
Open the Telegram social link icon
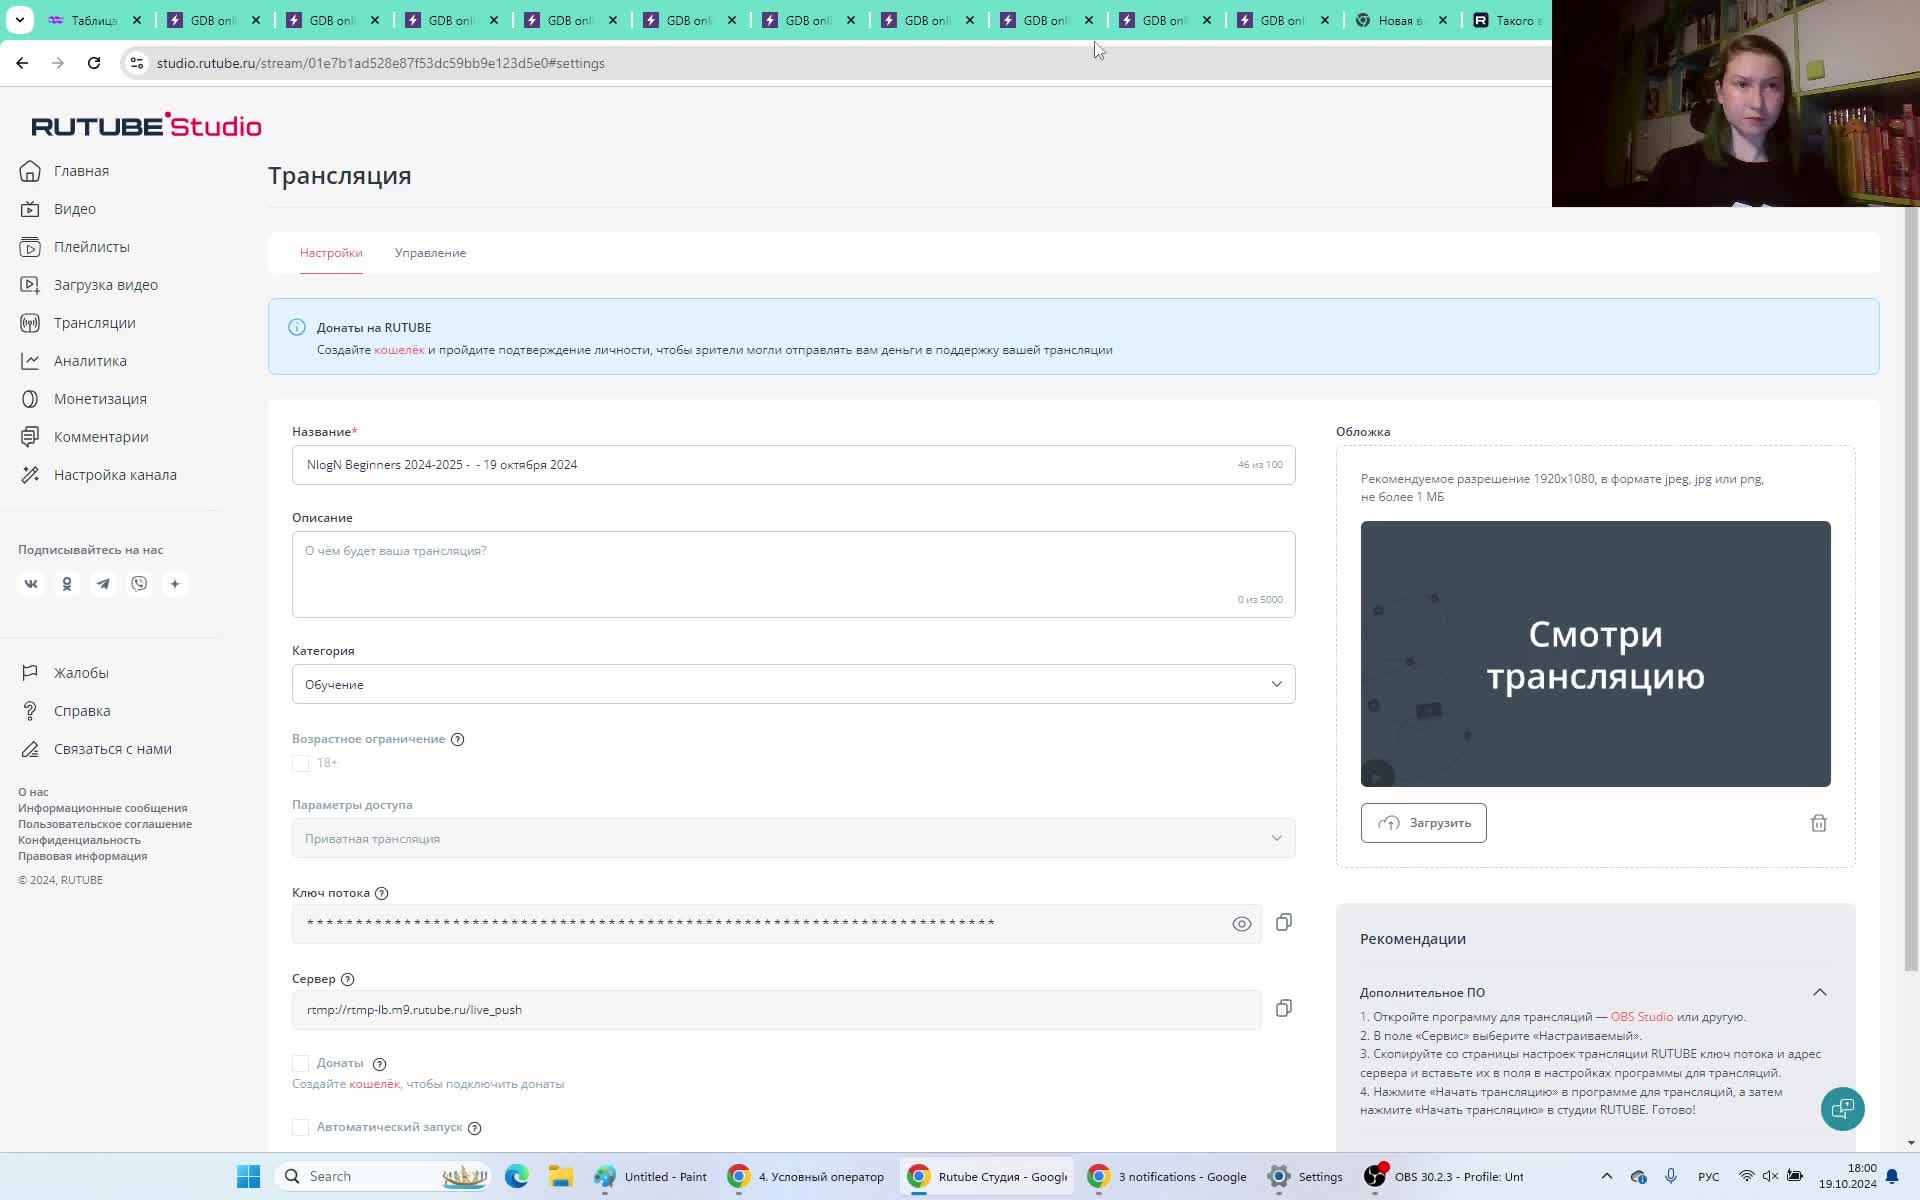(103, 584)
